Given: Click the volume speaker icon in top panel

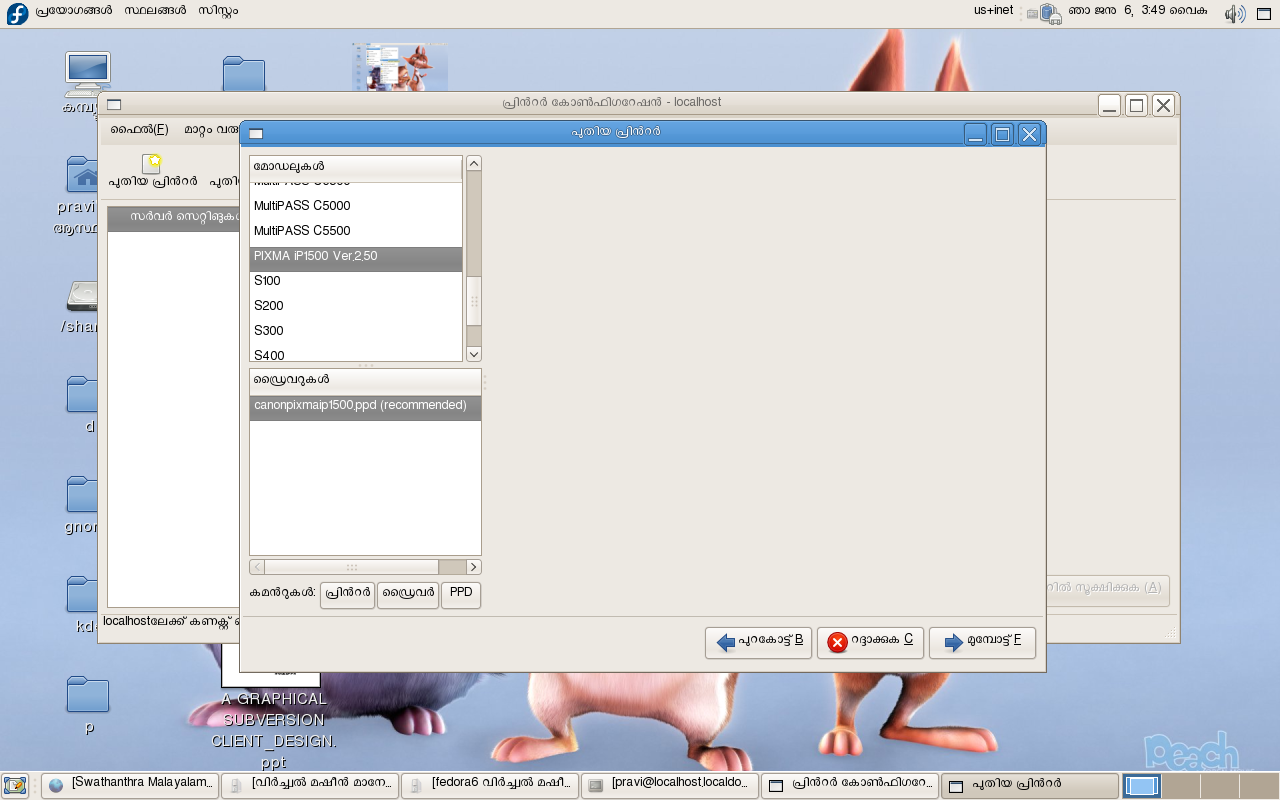Looking at the screenshot, I should (x=1234, y=13).
